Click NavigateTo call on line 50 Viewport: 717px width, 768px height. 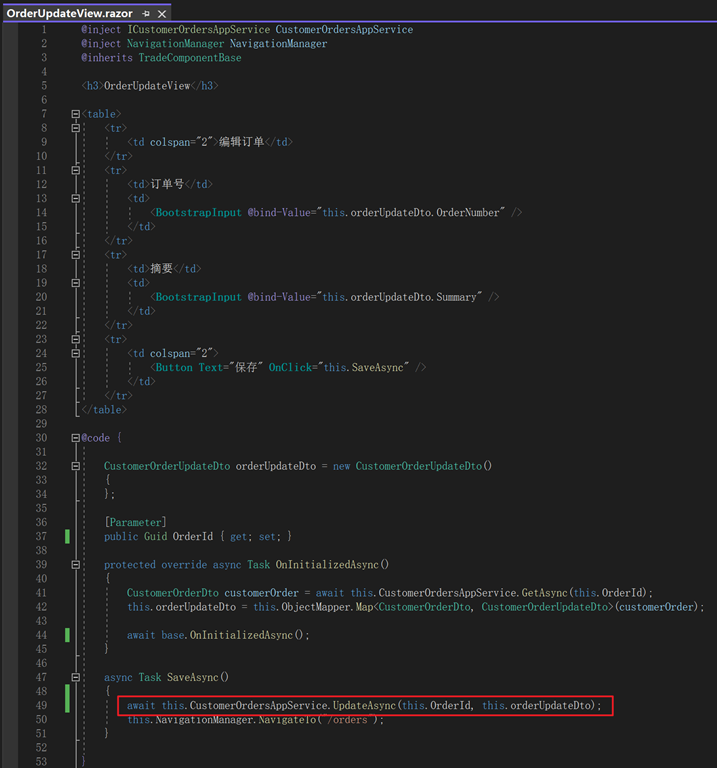[x=287, y=720]
